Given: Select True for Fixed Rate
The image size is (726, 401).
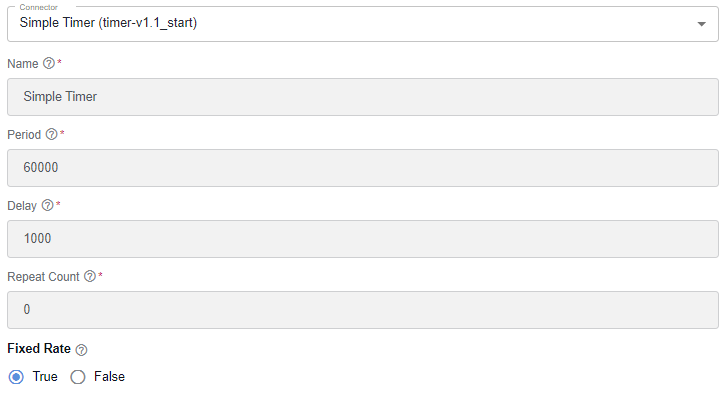Looking at the screenshot, I should tap(16, 377).
